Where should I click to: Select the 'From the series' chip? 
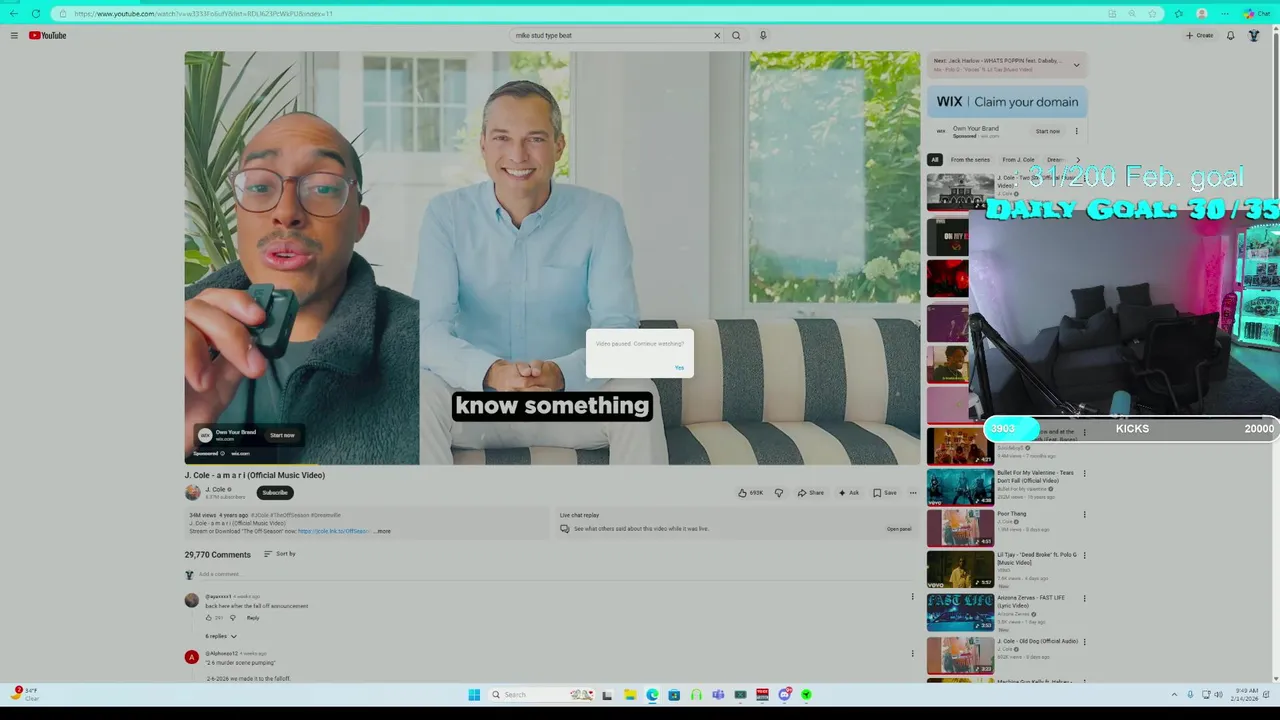pyautogui.click(x=970, y=160)
